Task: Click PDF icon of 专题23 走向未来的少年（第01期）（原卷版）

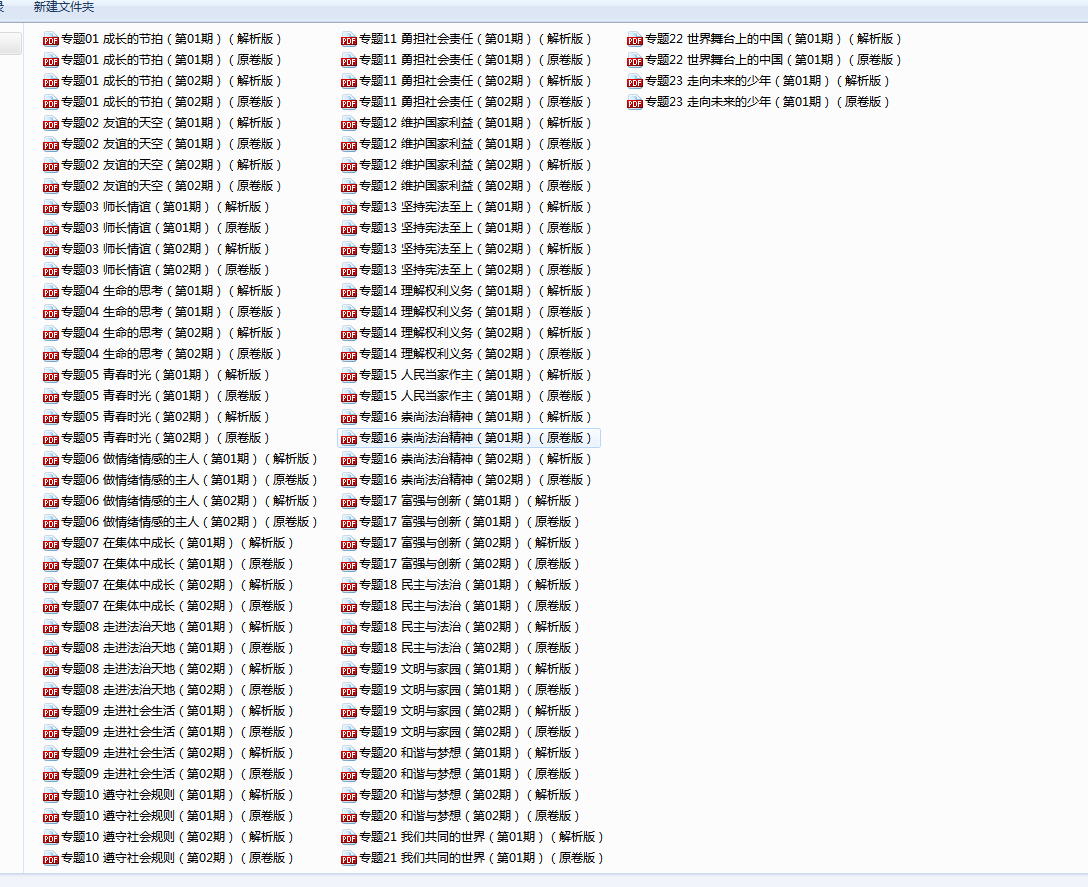Action: (635, 103)
